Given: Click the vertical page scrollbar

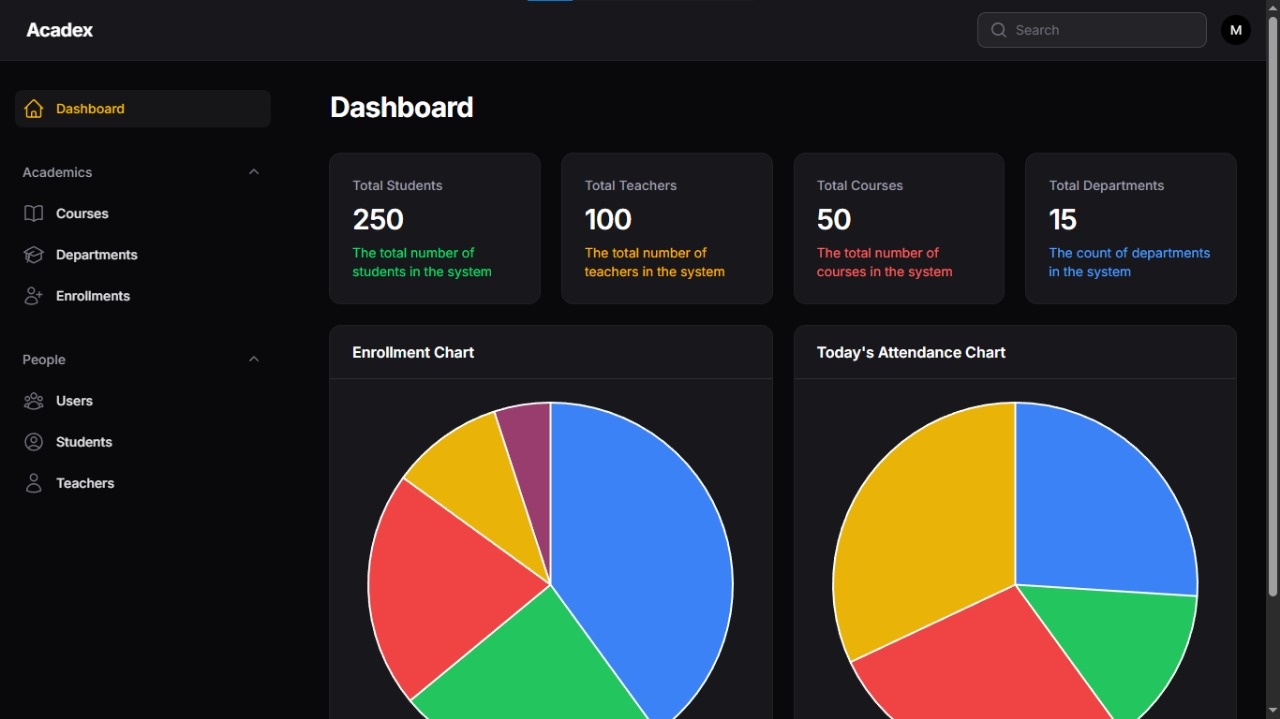Looking at the screenshot, I should click(1272, 300).
